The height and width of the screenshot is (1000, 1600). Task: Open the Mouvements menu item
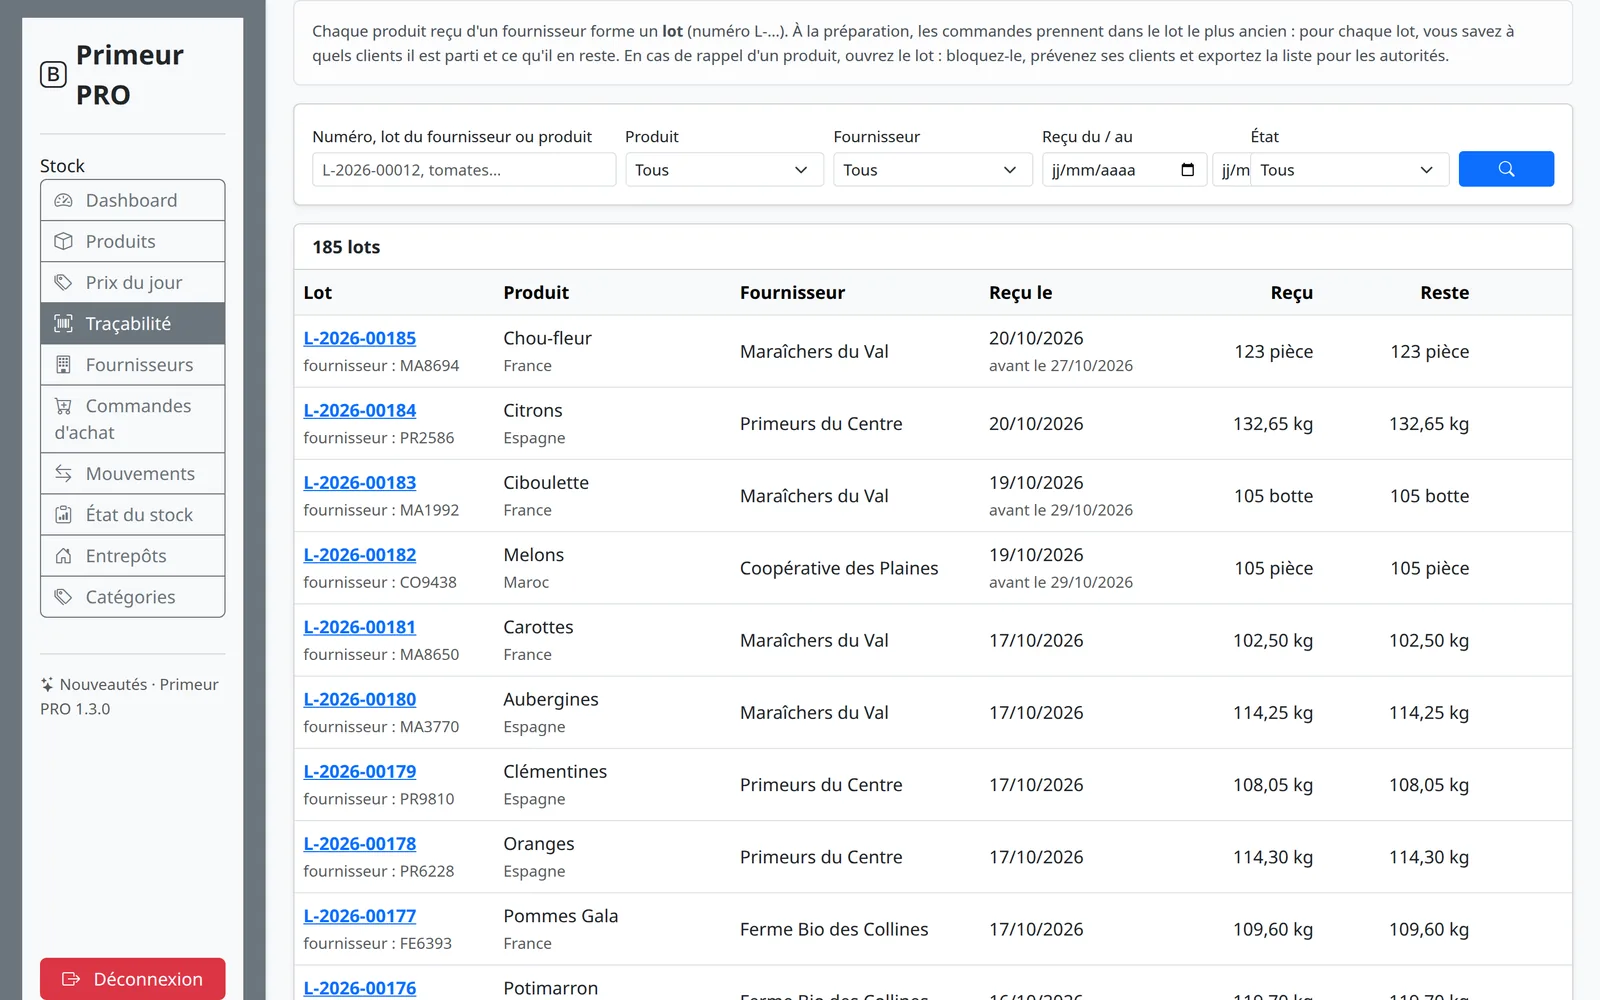point(132,473)
